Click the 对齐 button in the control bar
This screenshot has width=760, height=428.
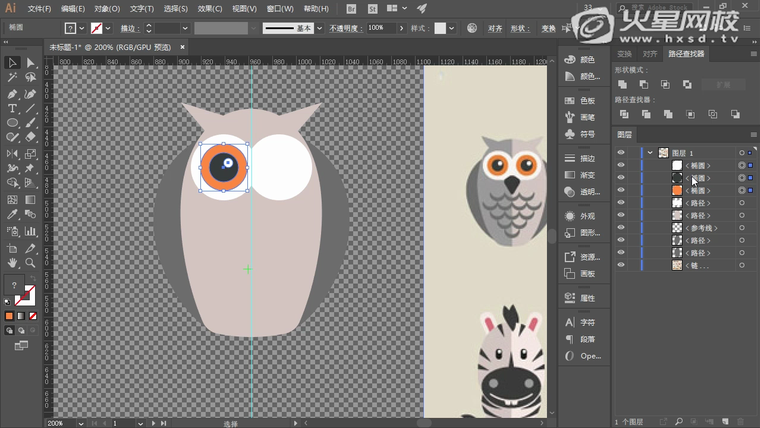coord(495,28)
